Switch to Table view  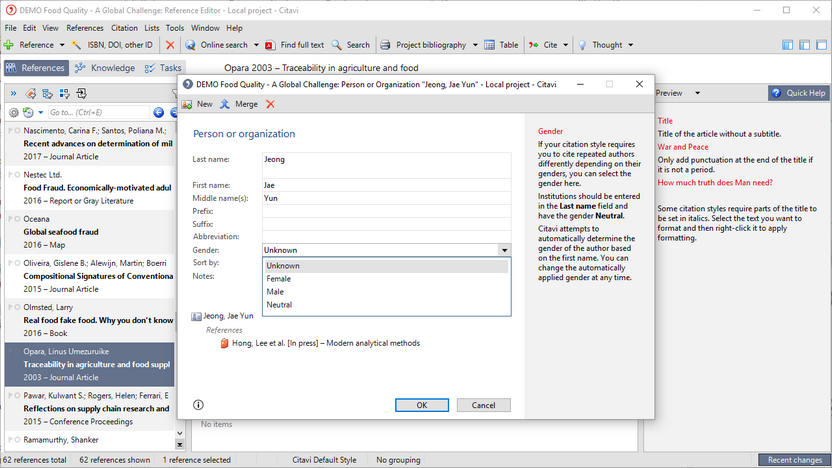pyautogui.click(x=501, y=45)
